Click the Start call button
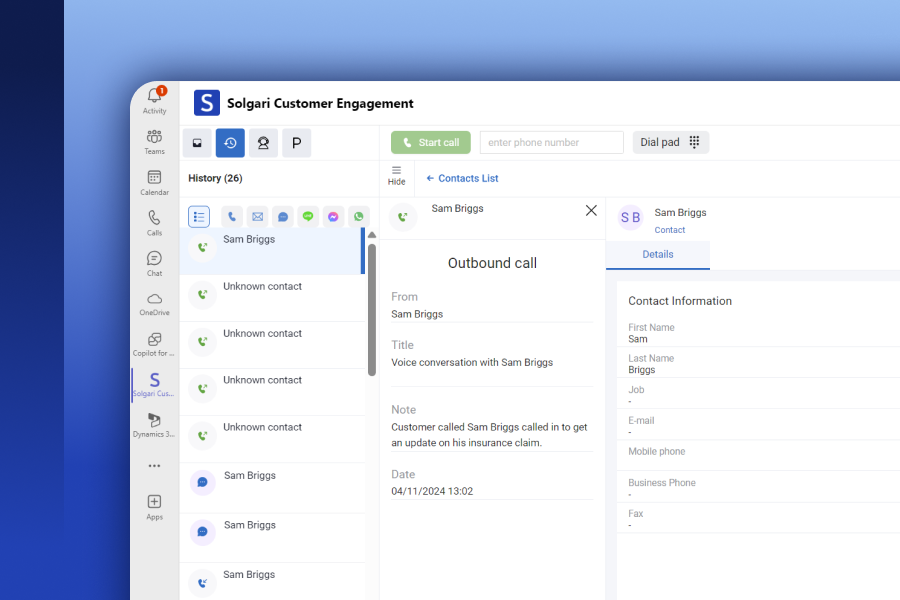The width and height of the screenshot is (900, 600). pyautogui.click(x=431, y=142)
